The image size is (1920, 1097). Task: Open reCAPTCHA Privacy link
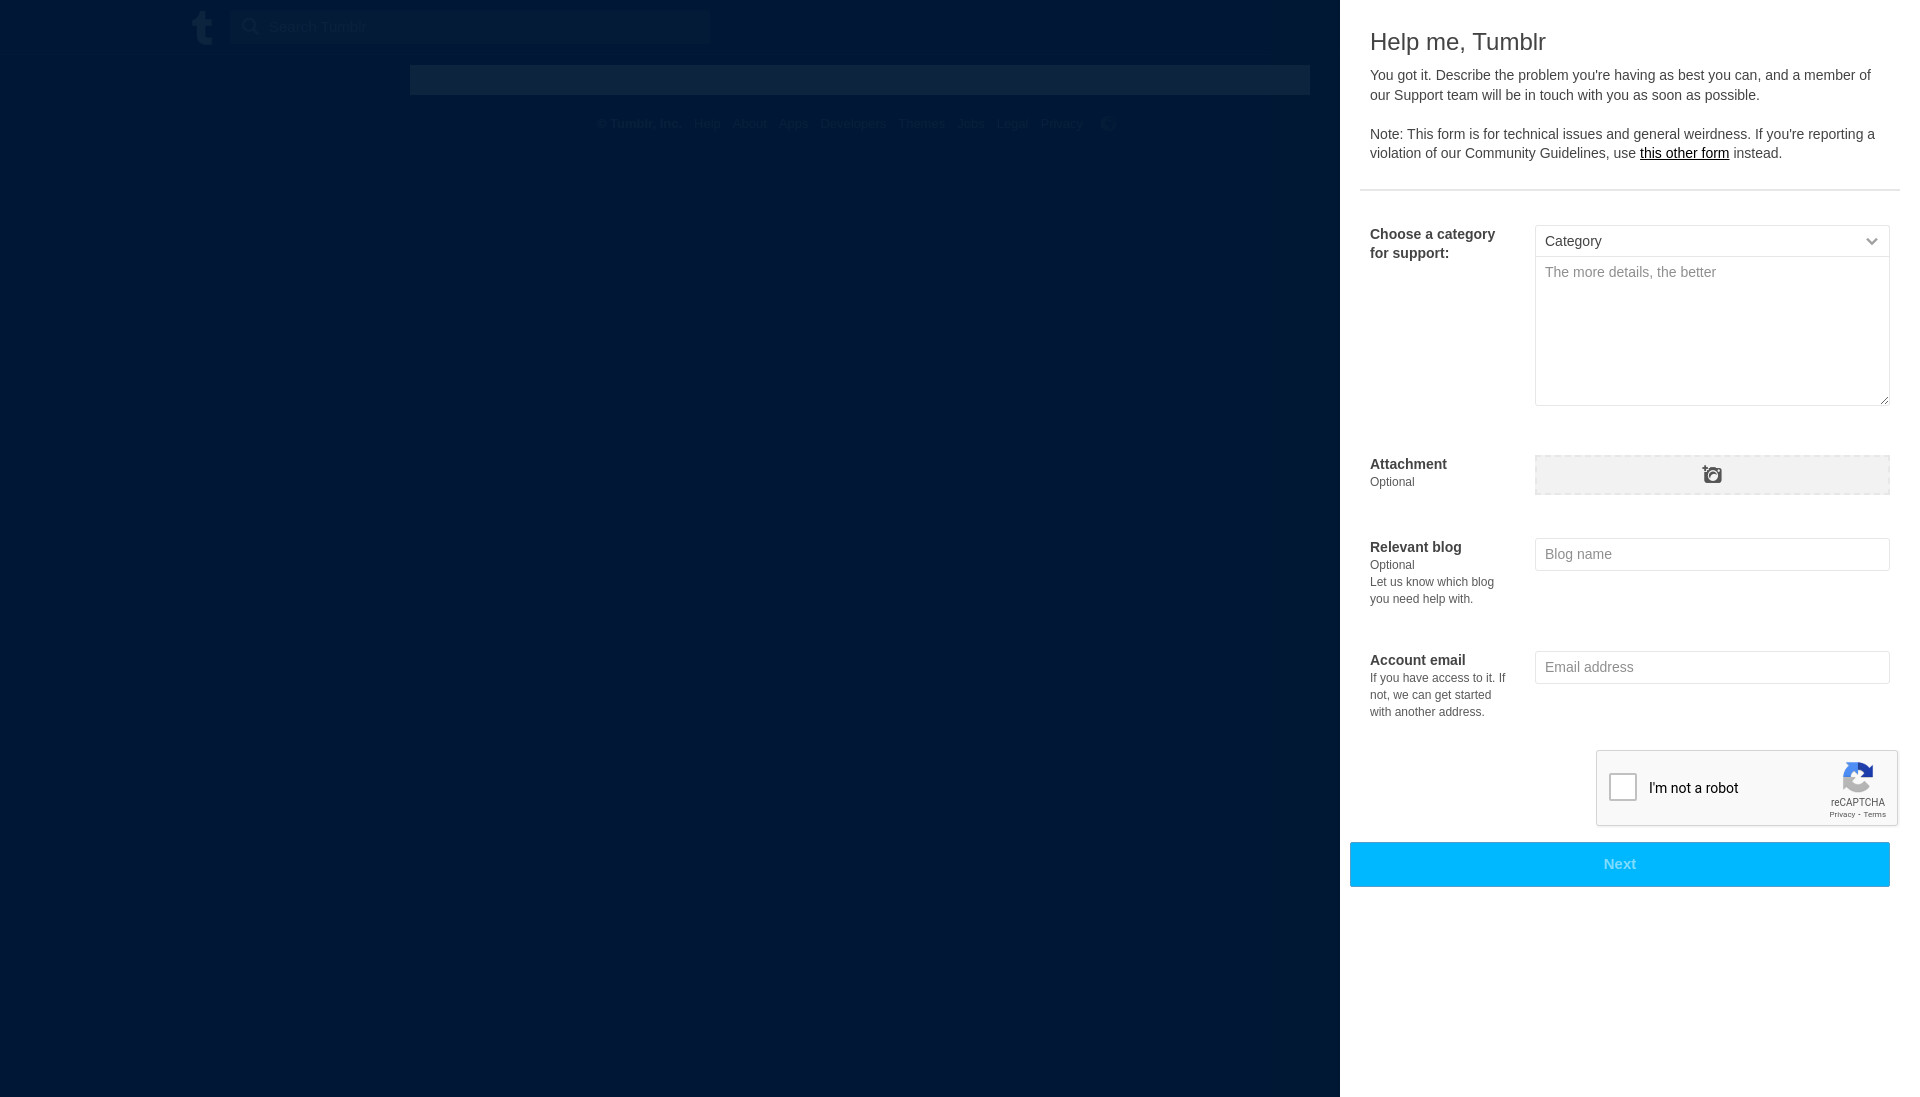point(1842,815)
